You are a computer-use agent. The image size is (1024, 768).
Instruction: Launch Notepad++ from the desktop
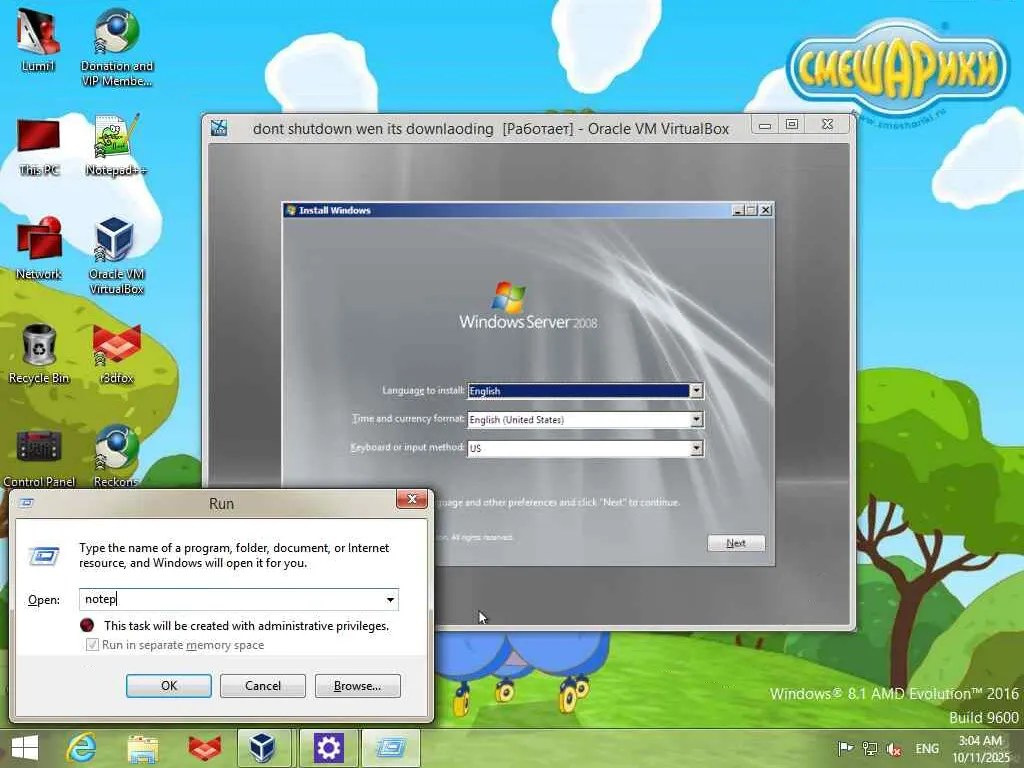pyautogui.click(x=116, y=145)
